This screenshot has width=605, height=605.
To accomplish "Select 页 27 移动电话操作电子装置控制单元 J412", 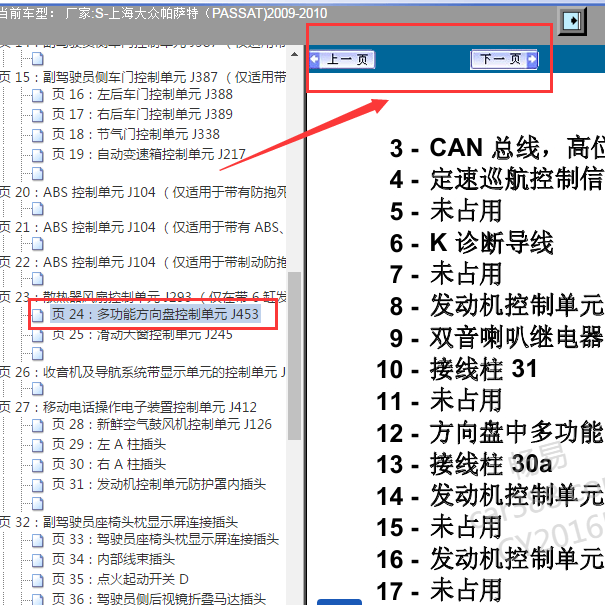I will point(128,407).
